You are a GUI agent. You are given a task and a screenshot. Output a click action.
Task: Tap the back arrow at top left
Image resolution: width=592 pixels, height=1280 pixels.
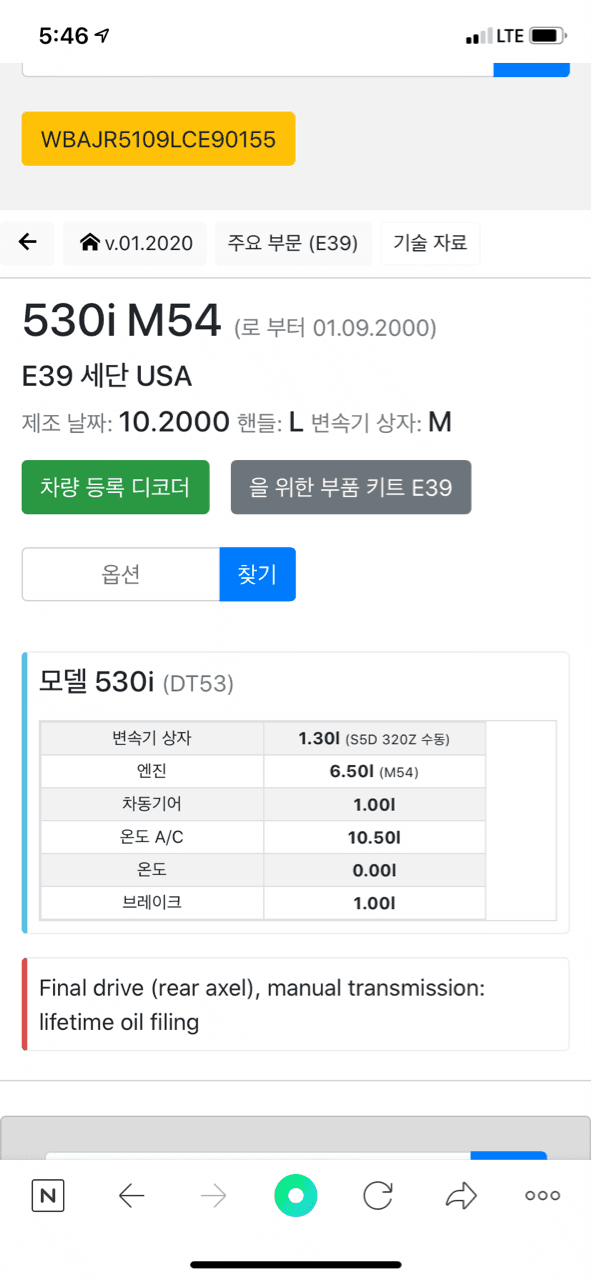[x=27, y=243]
